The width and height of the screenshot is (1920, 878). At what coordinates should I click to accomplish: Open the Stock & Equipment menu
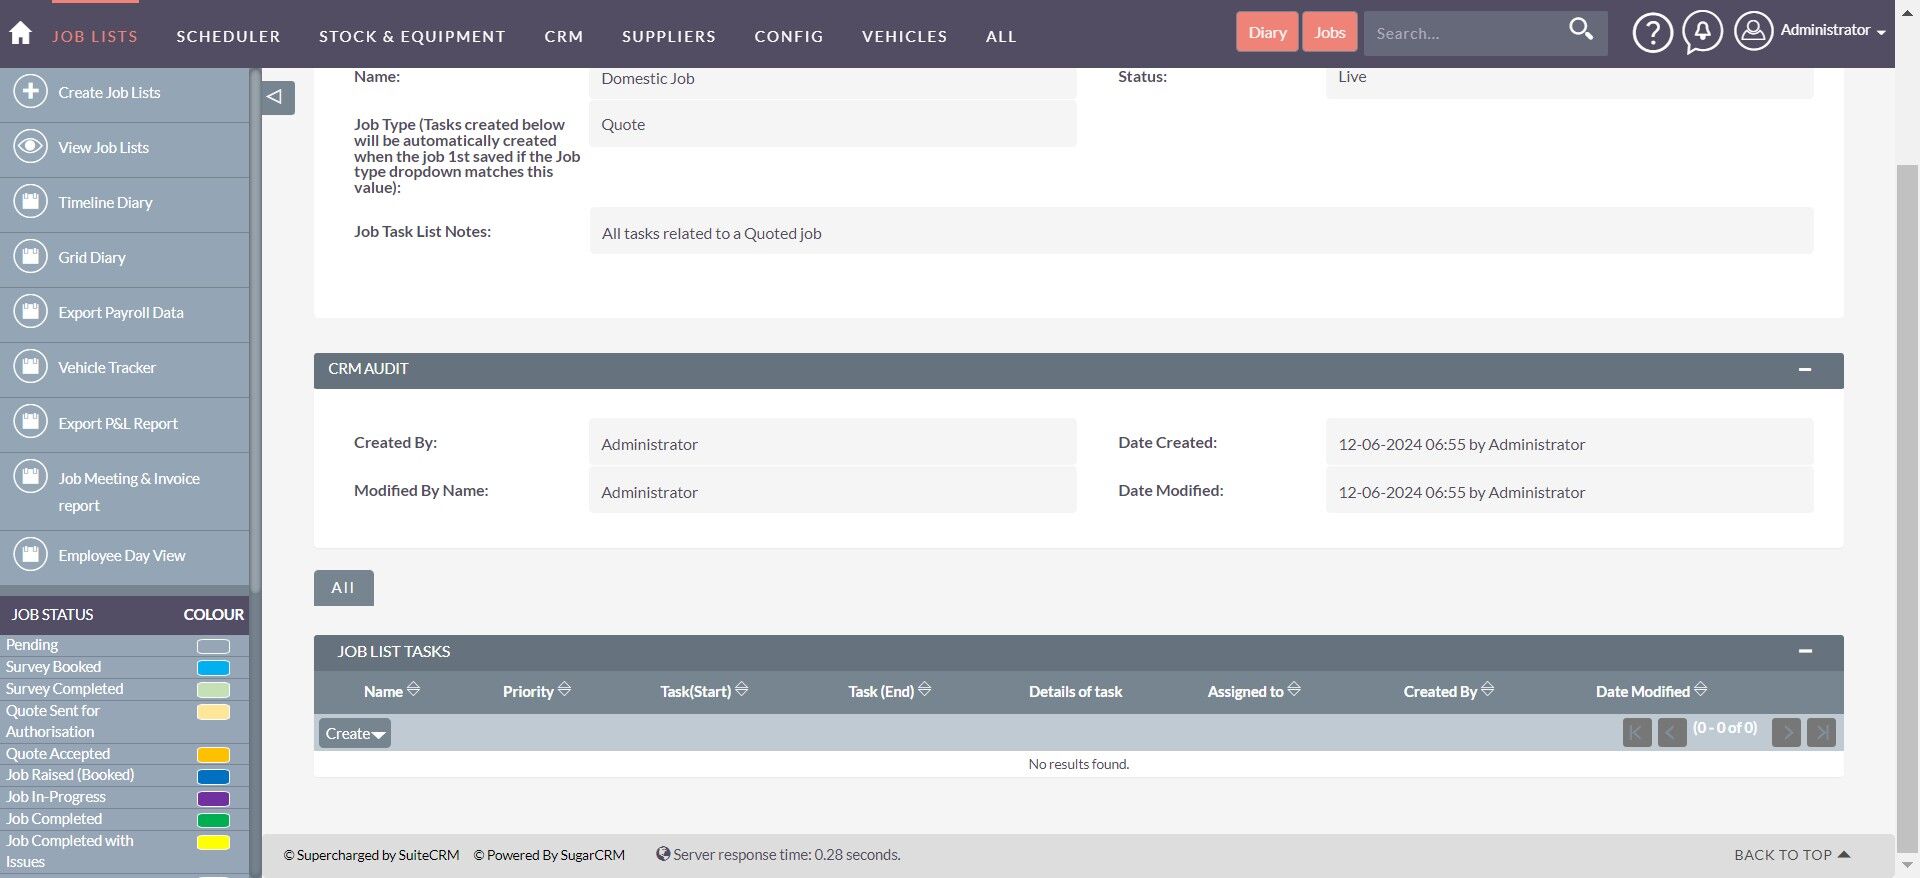pyautogui.click(x=412, y=36)
